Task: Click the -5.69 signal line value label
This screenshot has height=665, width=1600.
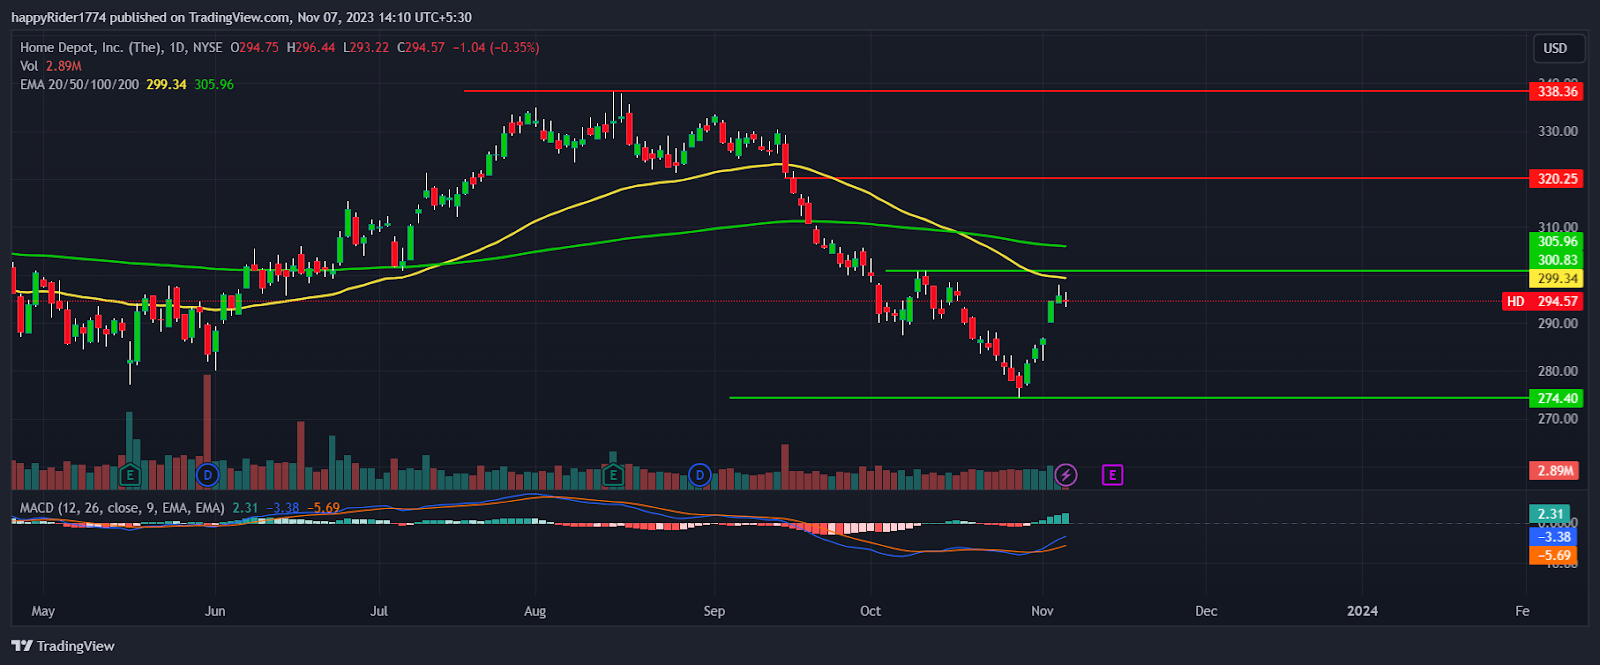Action: click(1553, 555)
